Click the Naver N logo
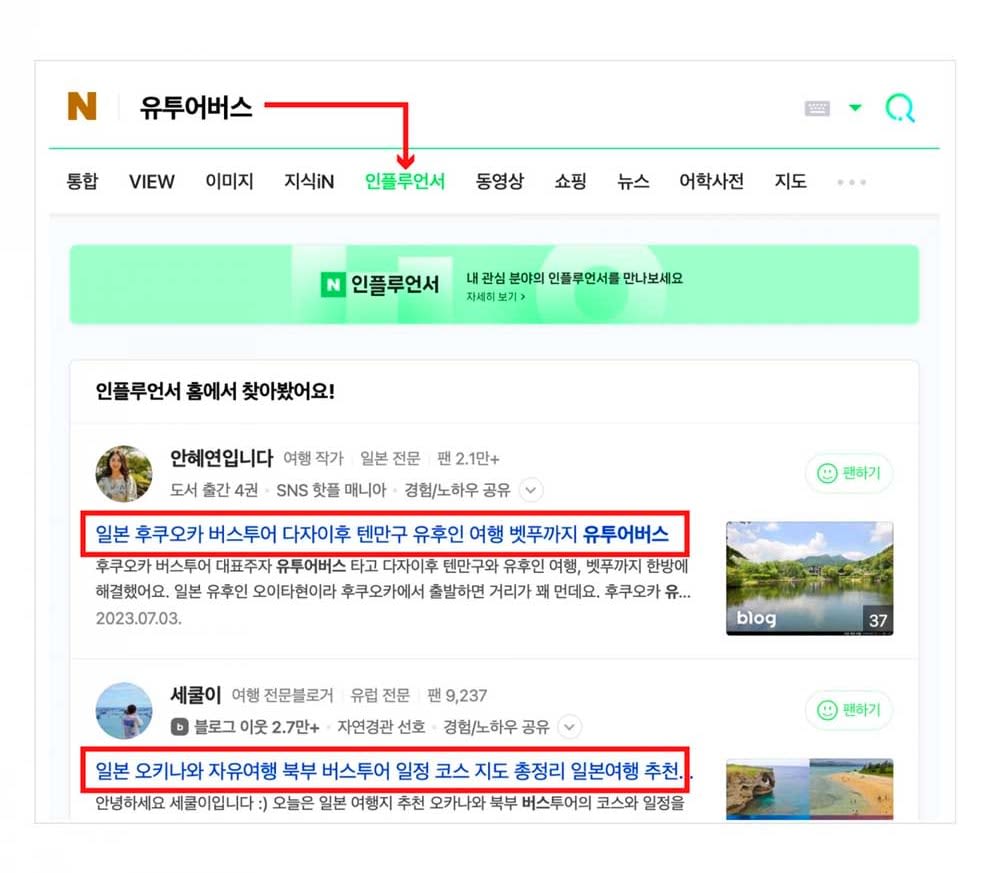 point(82,106)
